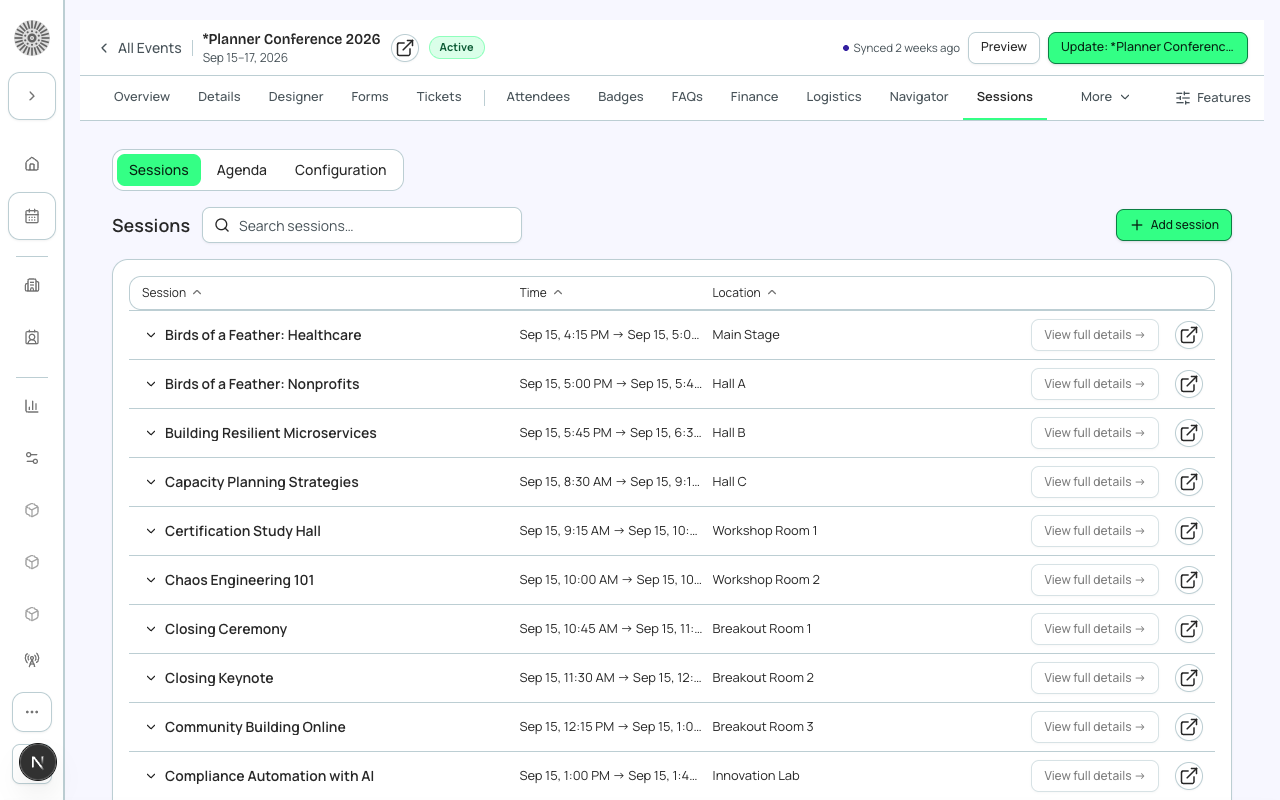
Task: Switch to the Designer tab
Action: [x=296, y=97]
